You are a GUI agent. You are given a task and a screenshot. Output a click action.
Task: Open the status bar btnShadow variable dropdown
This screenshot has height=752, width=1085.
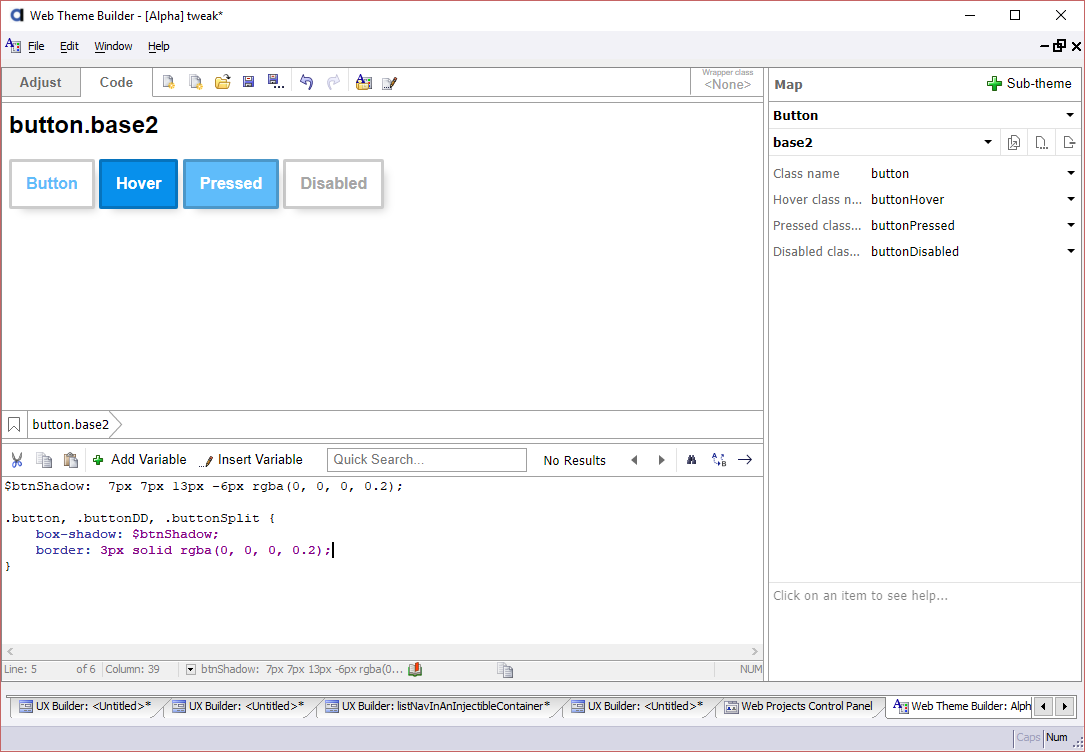(191, 670)
